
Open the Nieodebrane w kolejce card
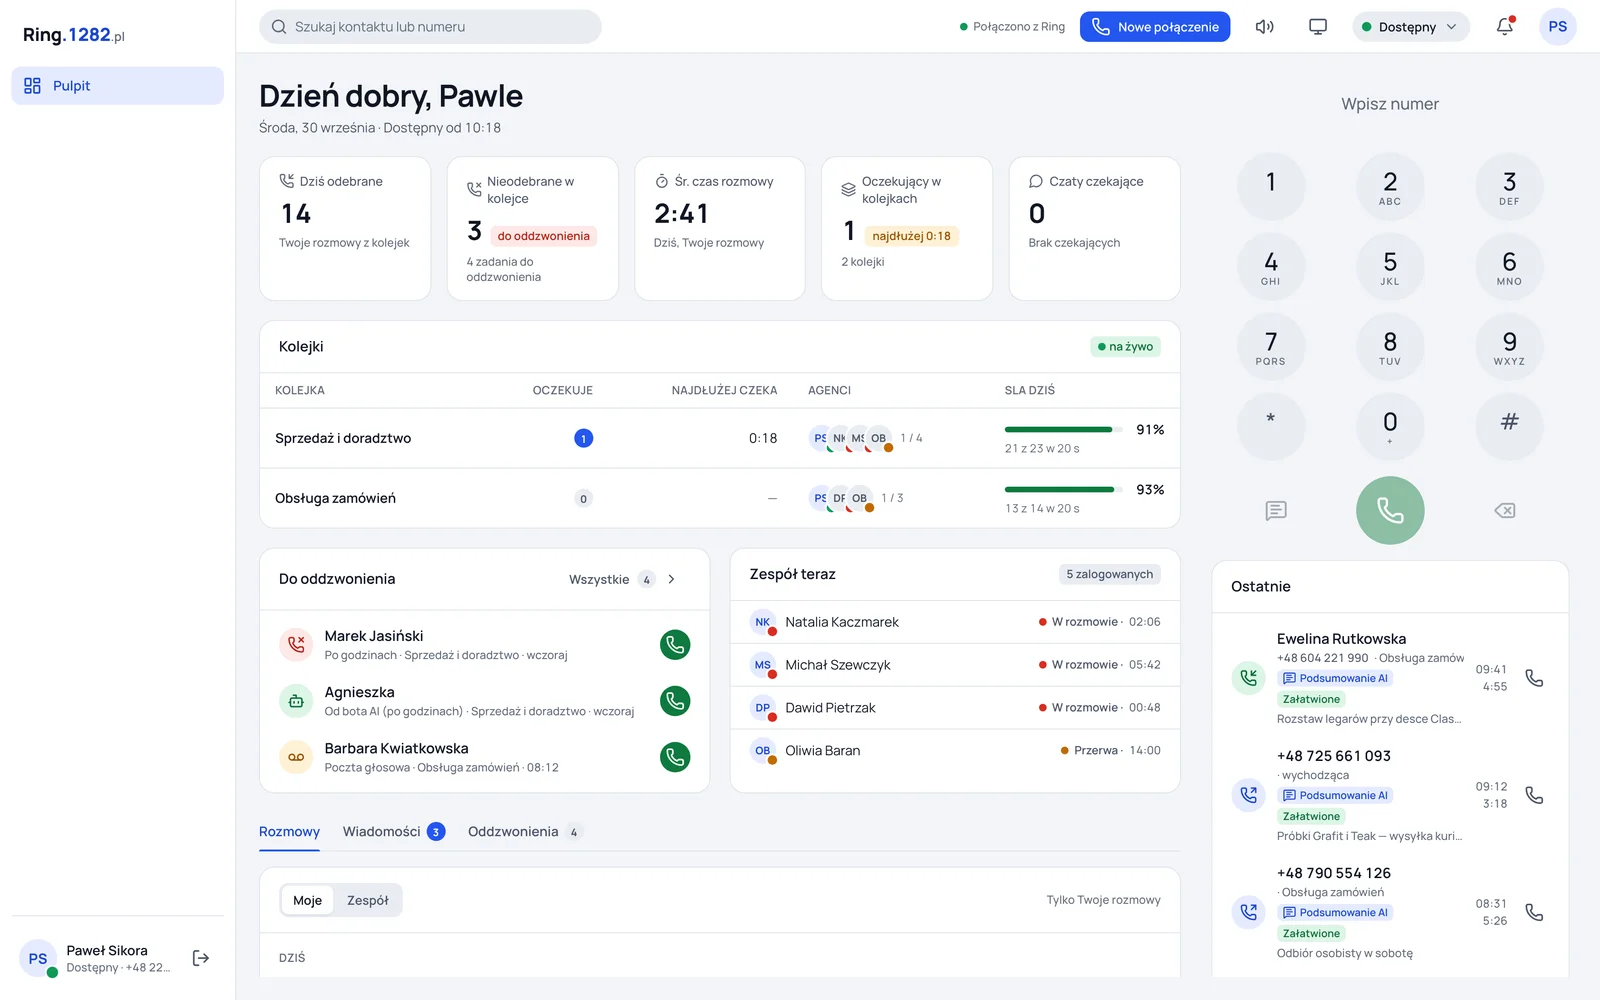point(533,228)
